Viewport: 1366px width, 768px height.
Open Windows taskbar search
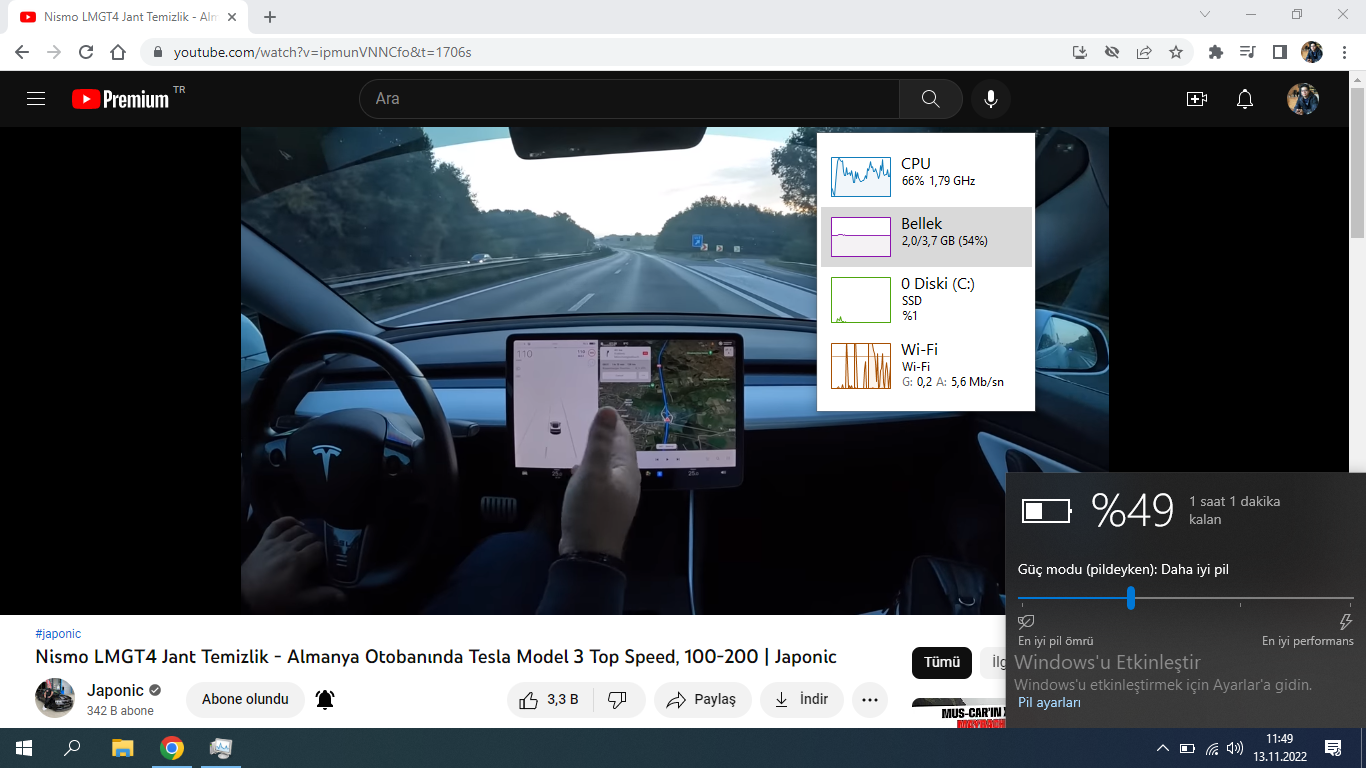[x=72, y=748]
